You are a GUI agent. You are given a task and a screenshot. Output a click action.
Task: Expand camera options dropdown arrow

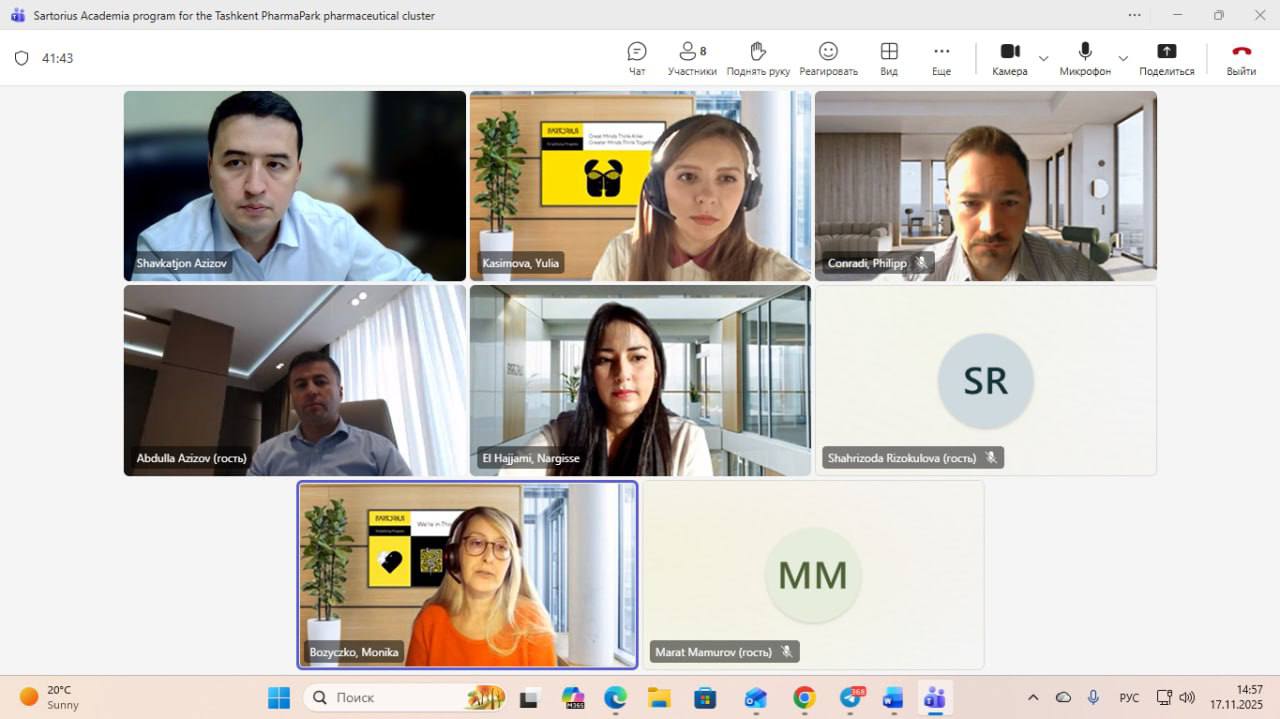click(x=1044, y=58)
